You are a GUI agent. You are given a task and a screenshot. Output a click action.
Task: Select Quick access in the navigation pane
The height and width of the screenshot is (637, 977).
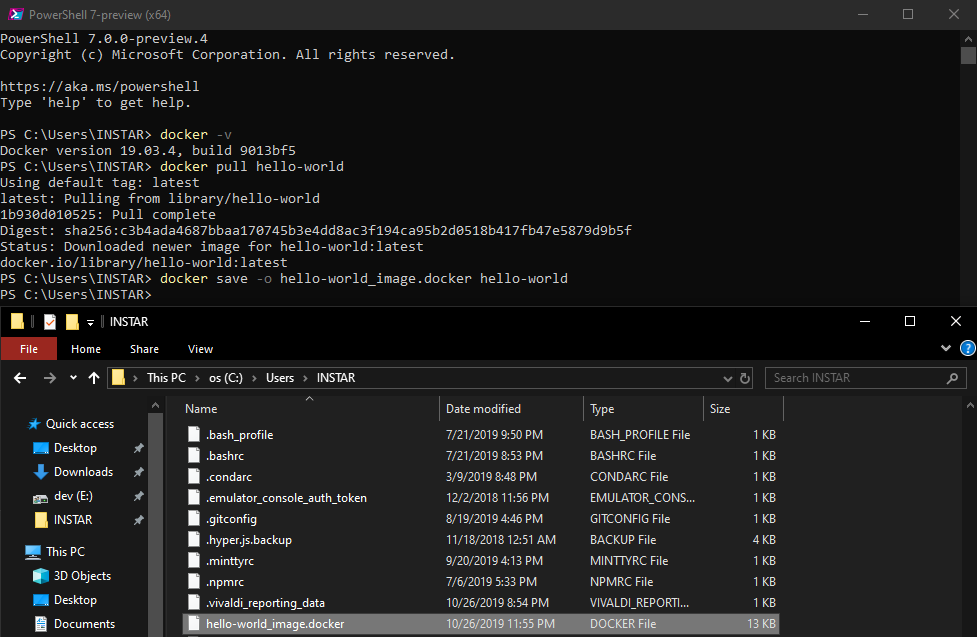(x=80, y=424)
